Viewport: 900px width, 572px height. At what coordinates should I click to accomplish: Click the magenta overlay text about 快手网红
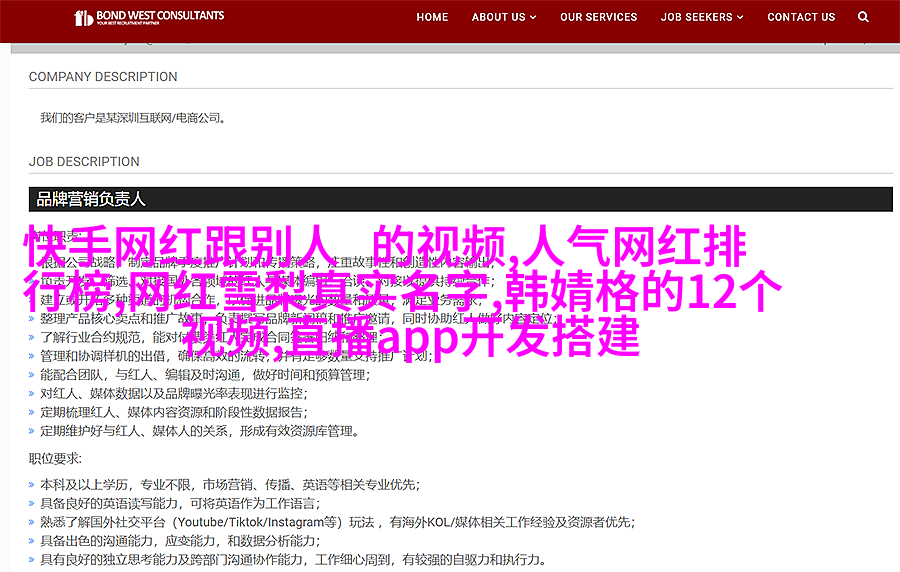click(402, 290)
